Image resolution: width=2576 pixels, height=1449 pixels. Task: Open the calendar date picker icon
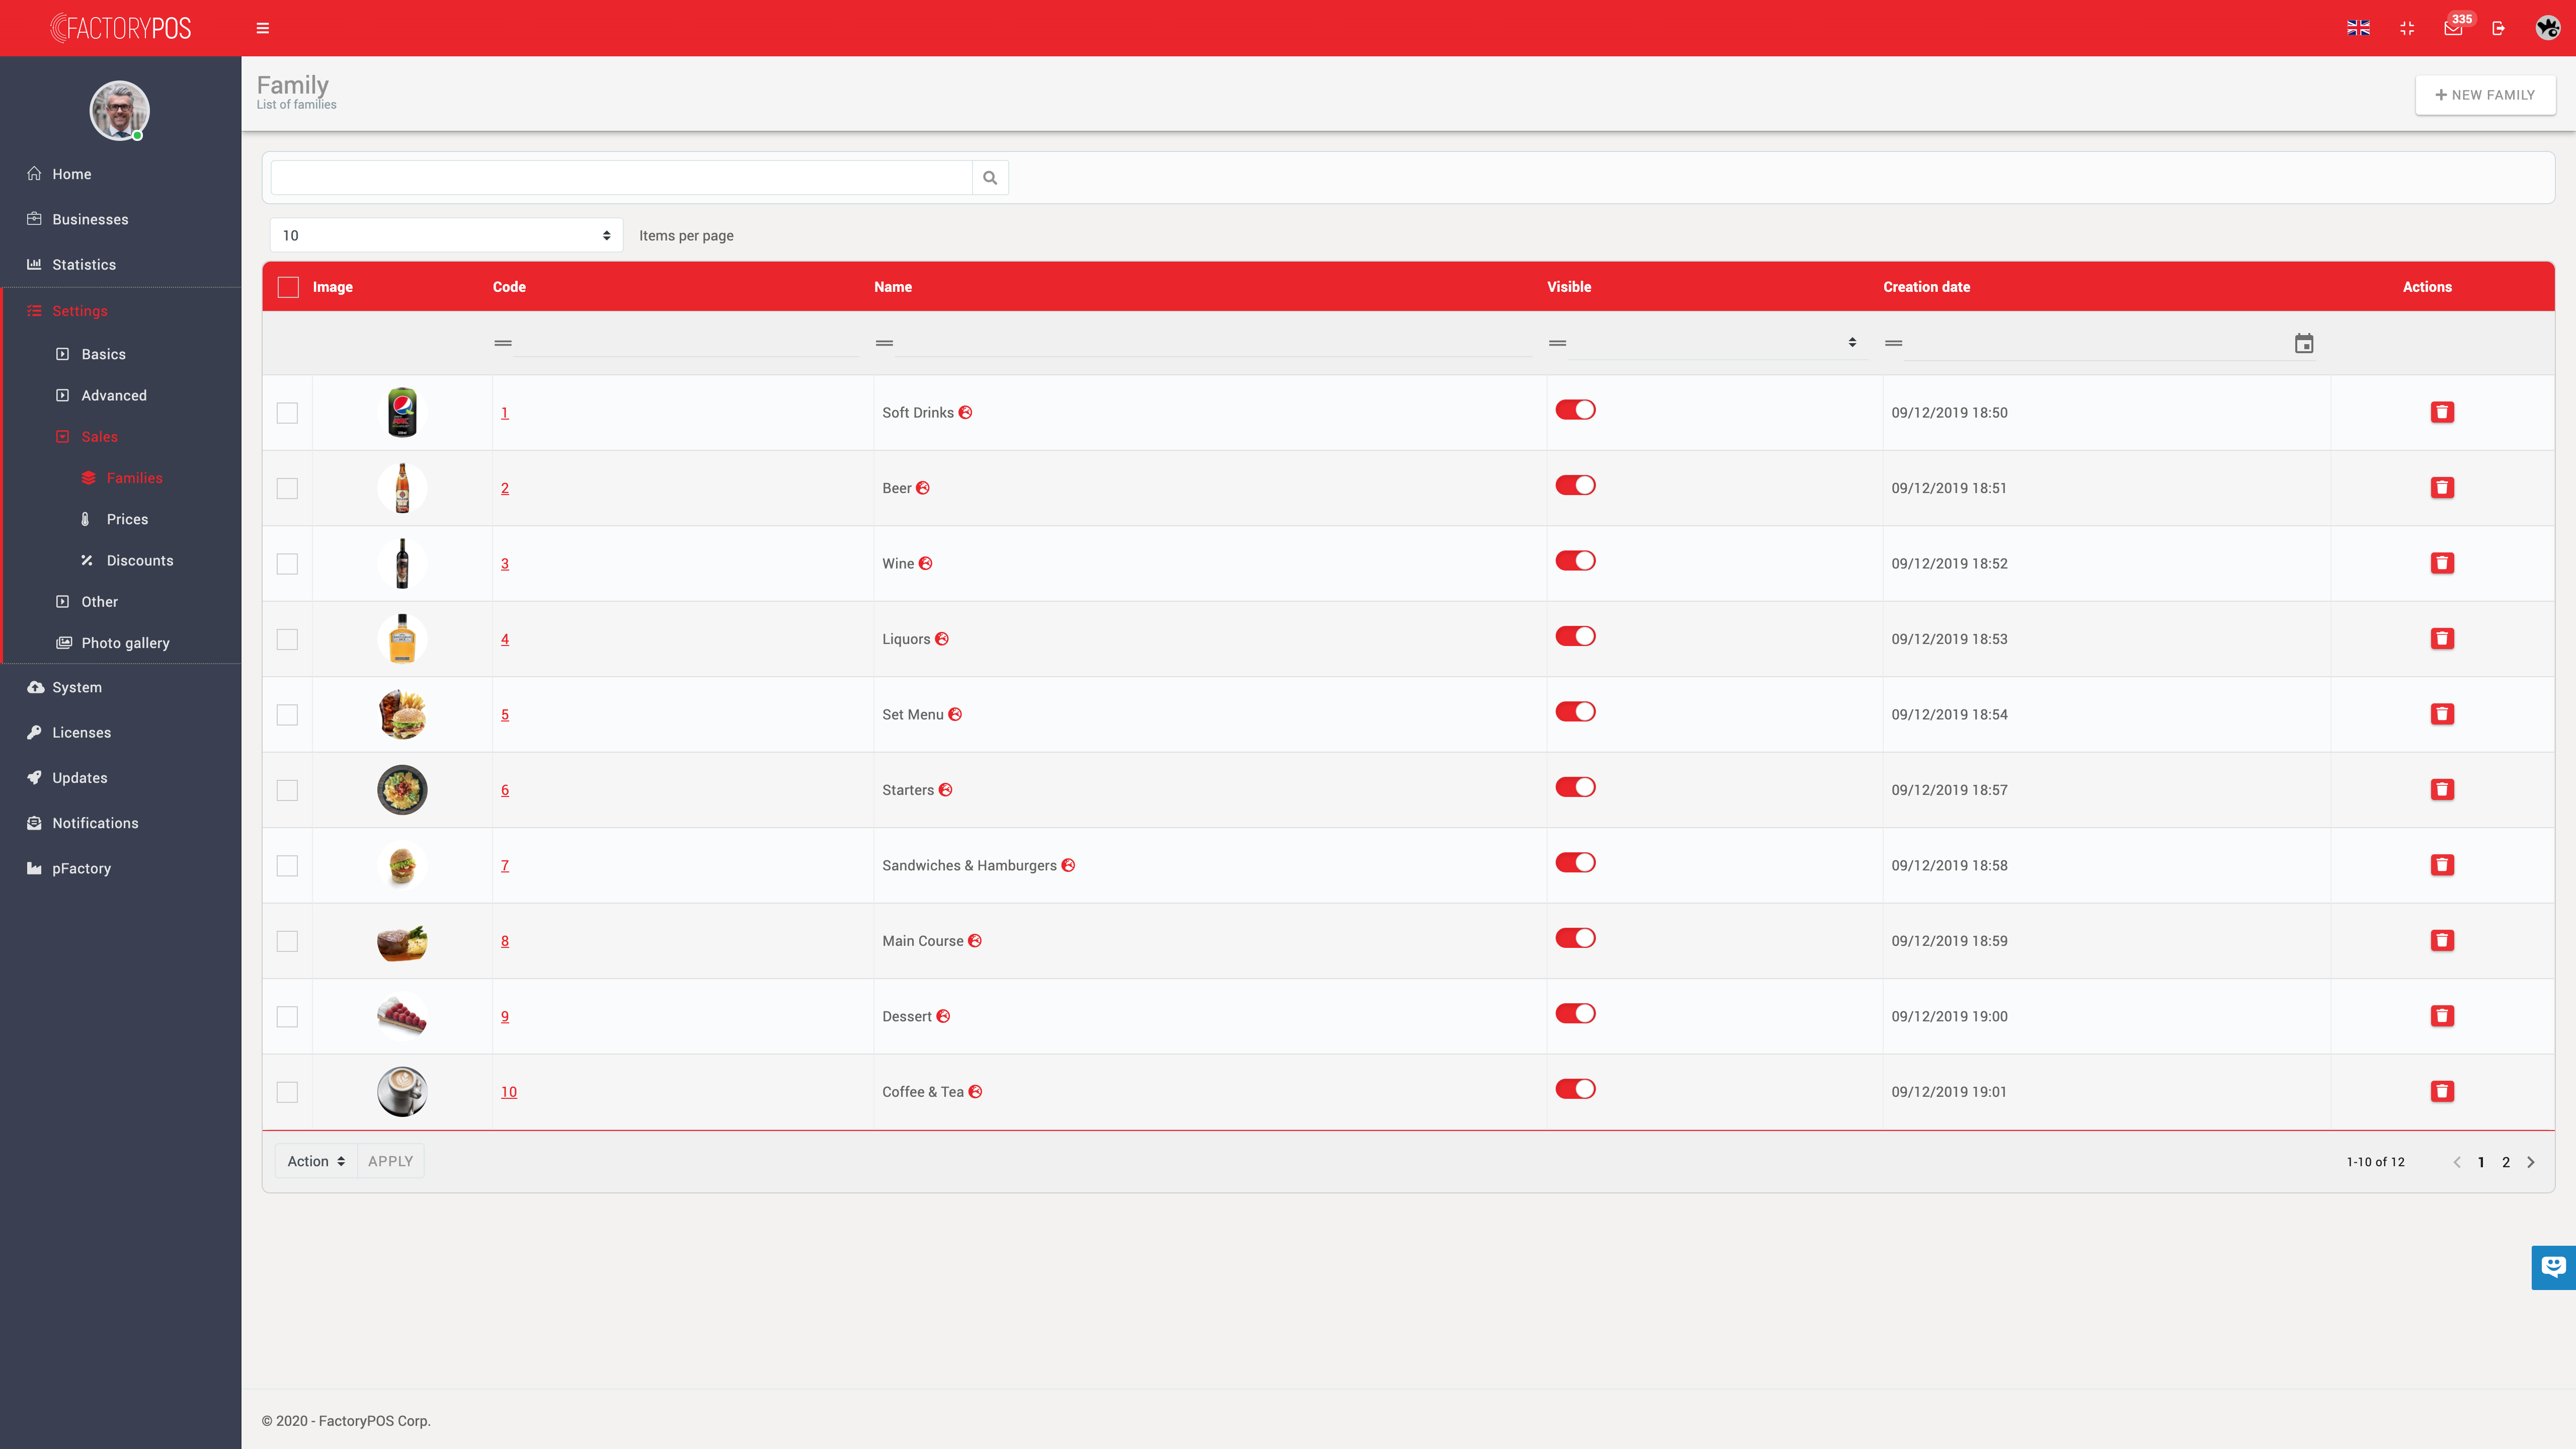pos(2304,344)
